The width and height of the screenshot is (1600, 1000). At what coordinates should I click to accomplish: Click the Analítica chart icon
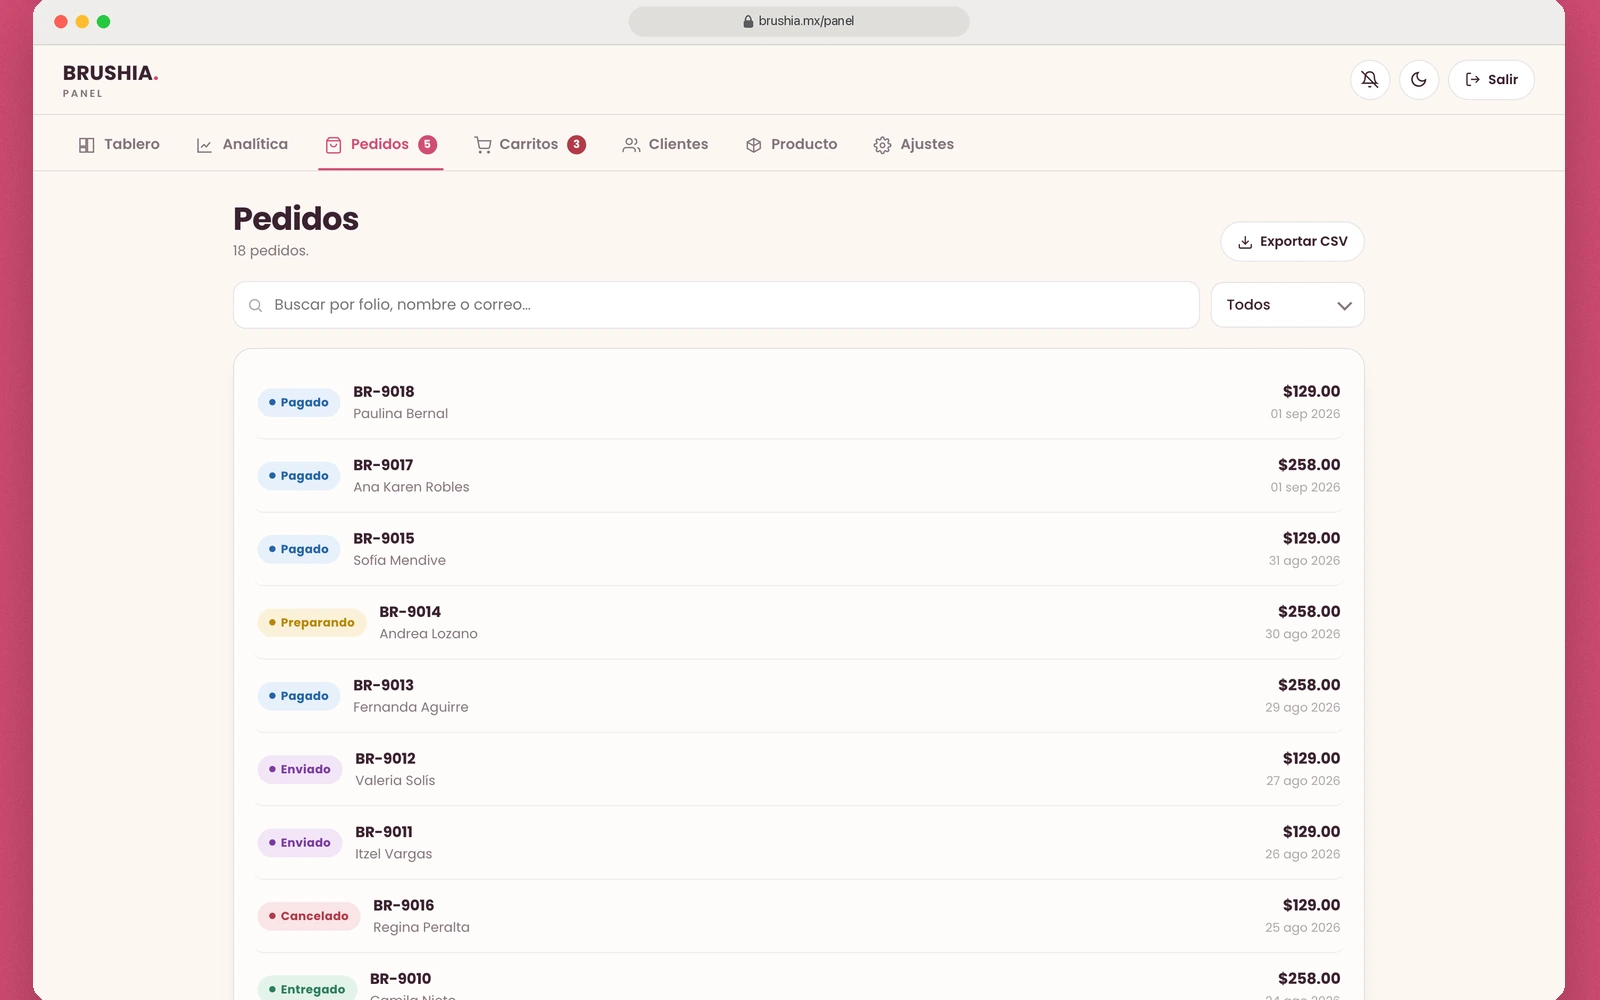pyautogui.click(x=204, y=145)
